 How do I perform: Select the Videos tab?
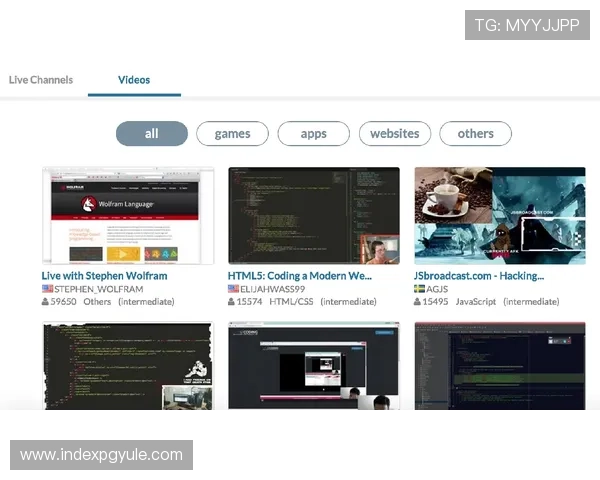click(134, 80)
